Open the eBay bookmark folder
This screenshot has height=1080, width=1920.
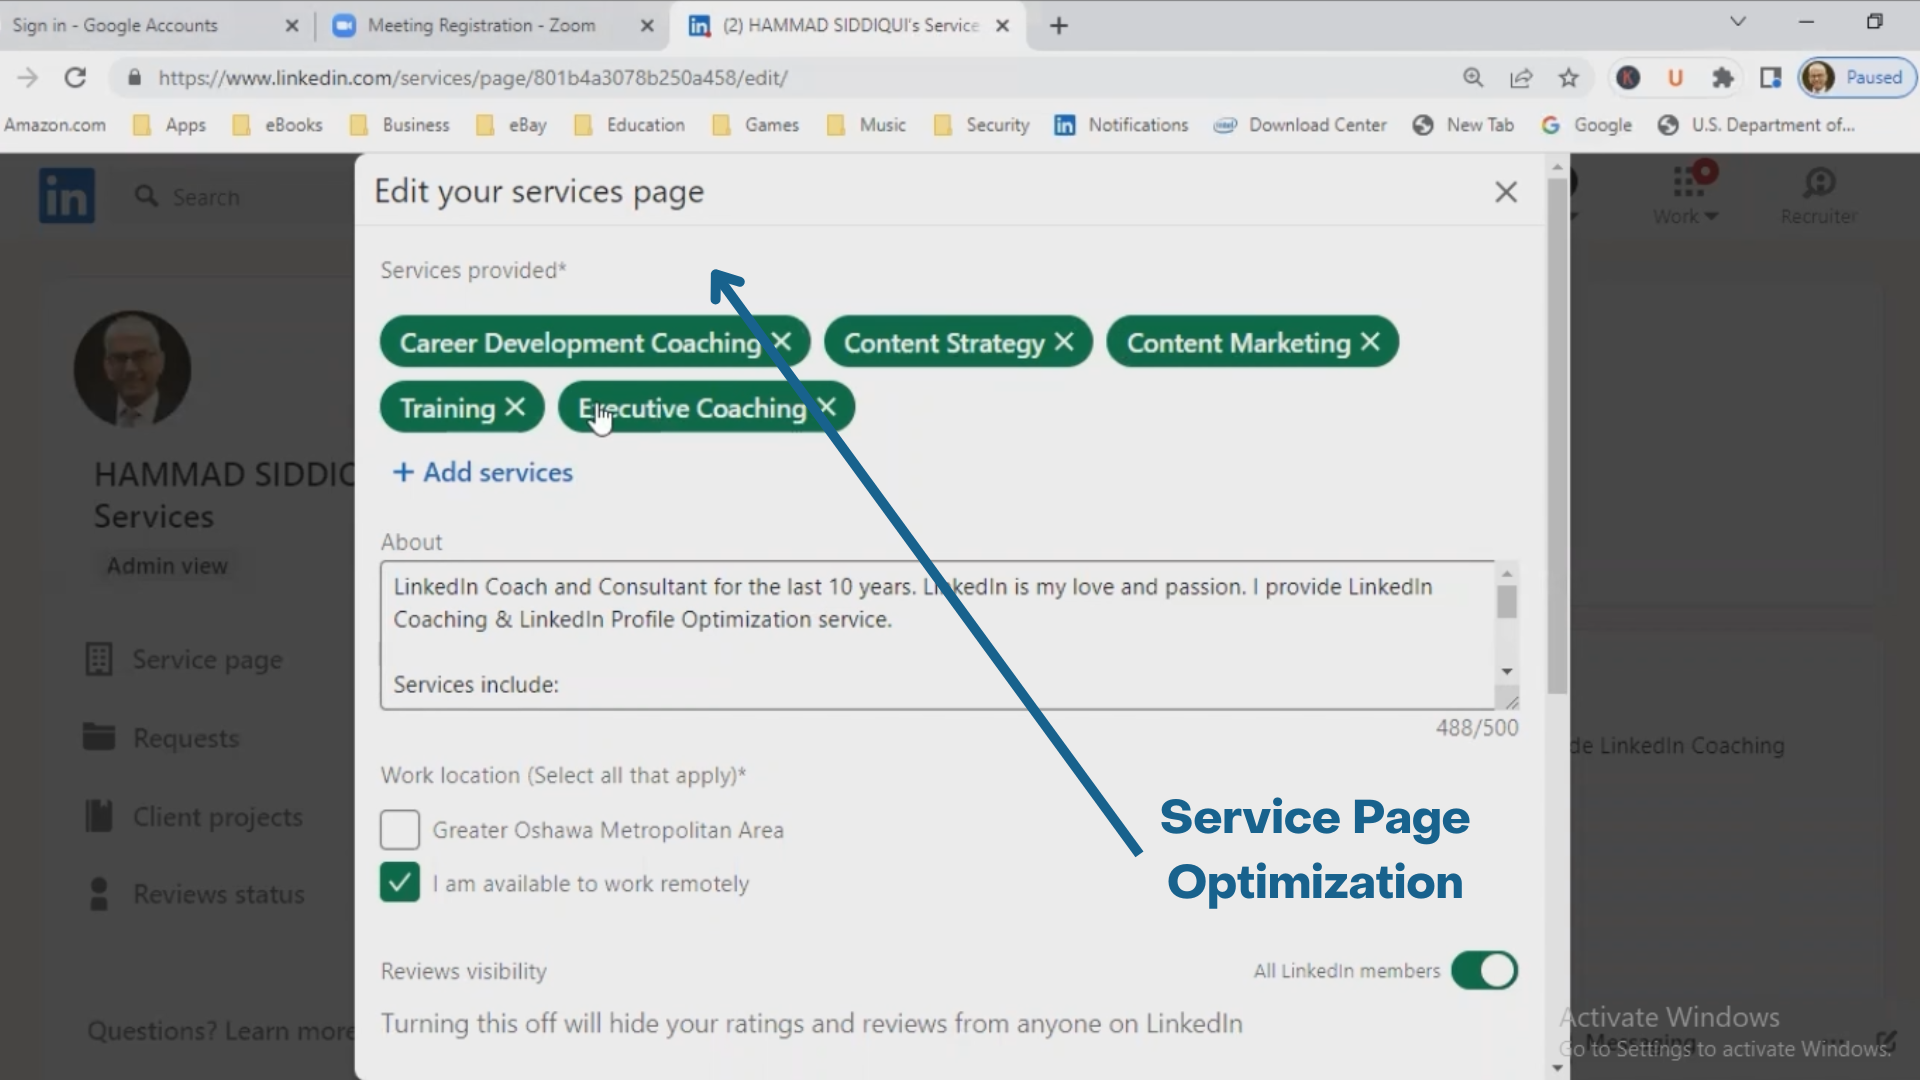pos(512,125)
